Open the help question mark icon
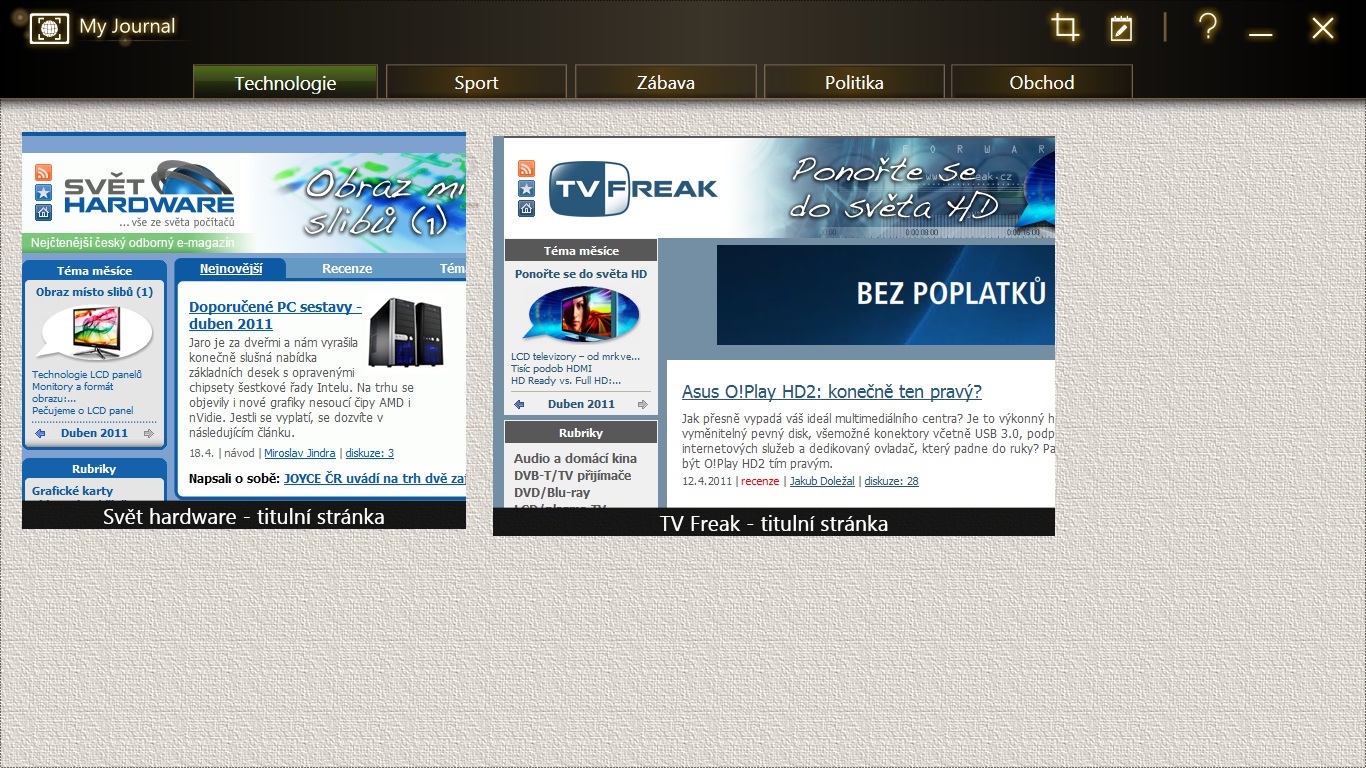 coord(1207,27)
